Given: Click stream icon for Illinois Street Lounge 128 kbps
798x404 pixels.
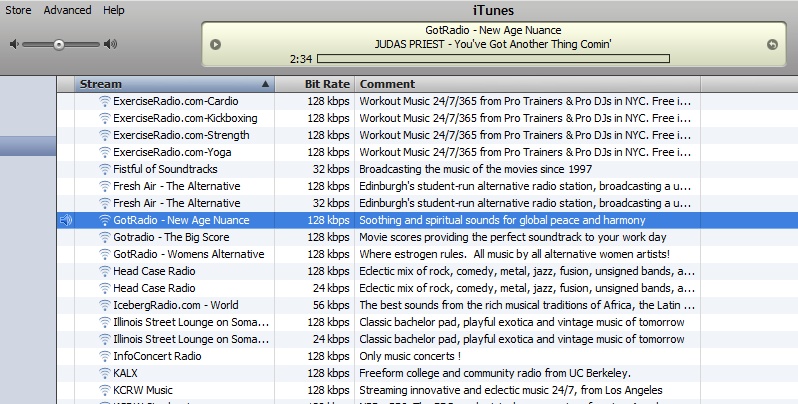Looking at the screenshot, I should [104, 322].
